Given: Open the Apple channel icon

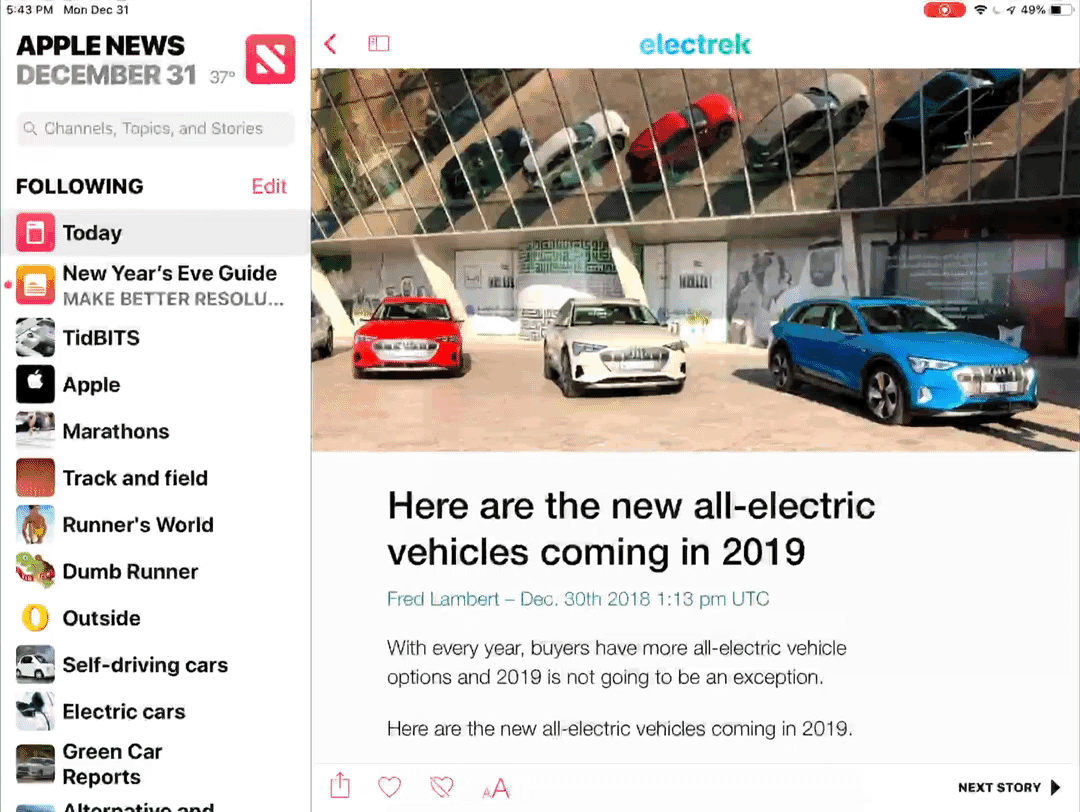Looking at the screenshot, I should pyautogui.click(x=35, y=384).
